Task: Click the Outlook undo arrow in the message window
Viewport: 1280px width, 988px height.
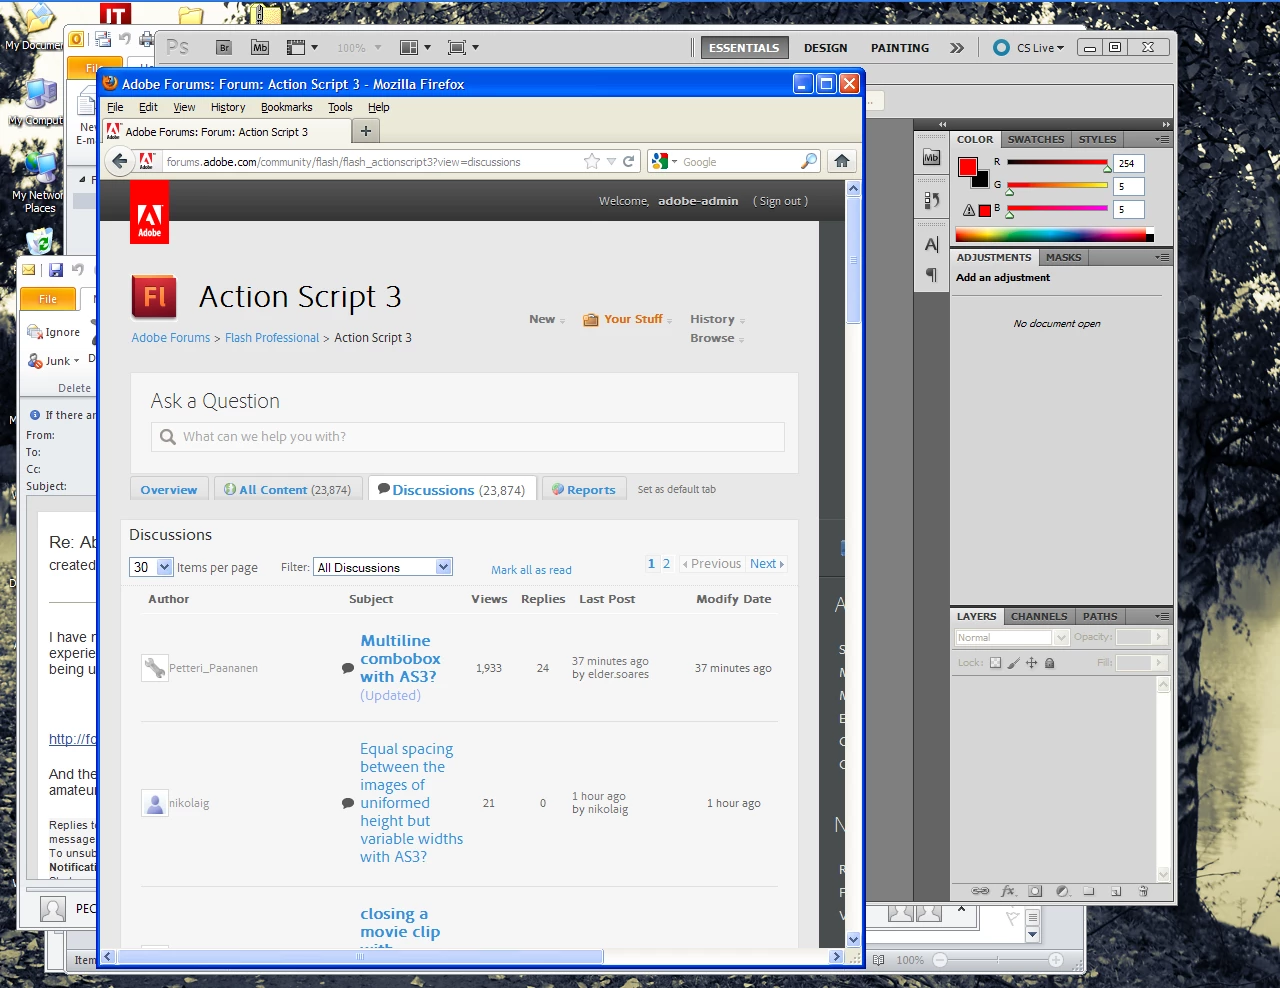Action: click(78, 270)
